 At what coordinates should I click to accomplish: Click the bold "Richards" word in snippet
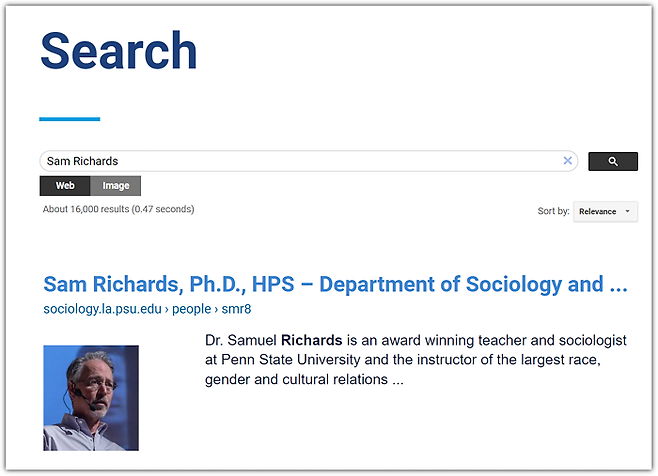[312, 338]
